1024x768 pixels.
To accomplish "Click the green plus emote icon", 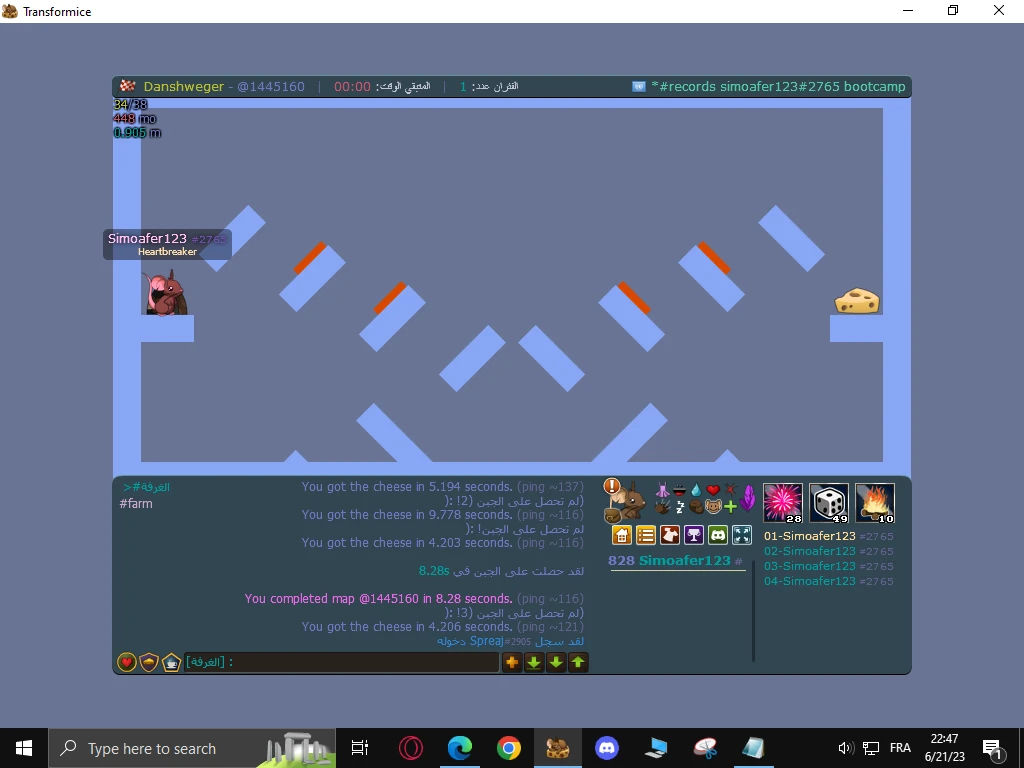I will pyautogui.click(x=730, y=507).
